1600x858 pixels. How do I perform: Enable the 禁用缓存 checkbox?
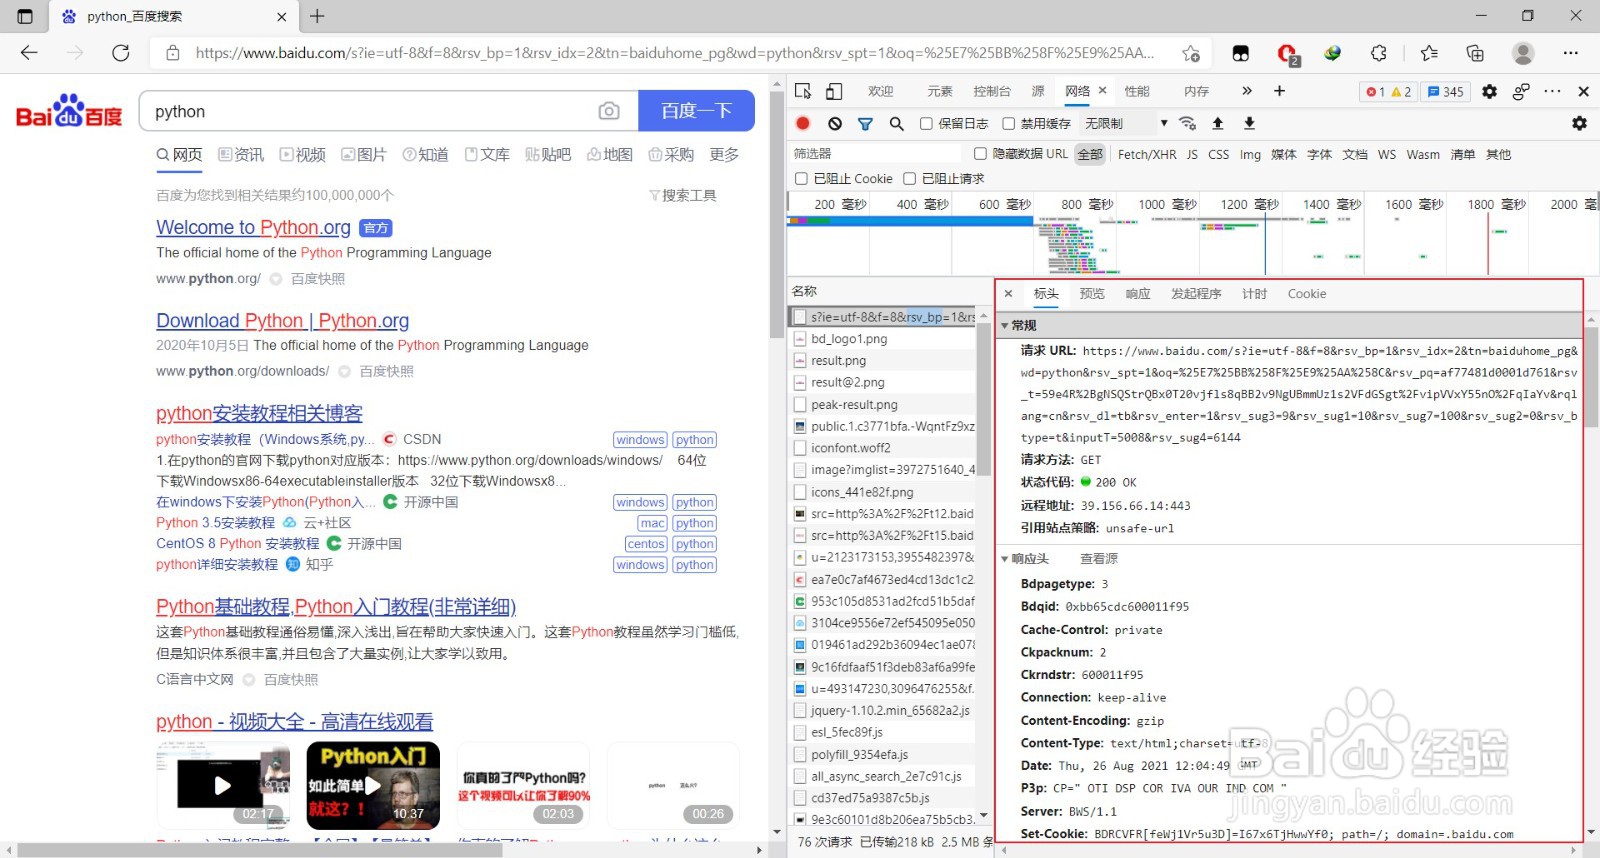click(1009, 124)
